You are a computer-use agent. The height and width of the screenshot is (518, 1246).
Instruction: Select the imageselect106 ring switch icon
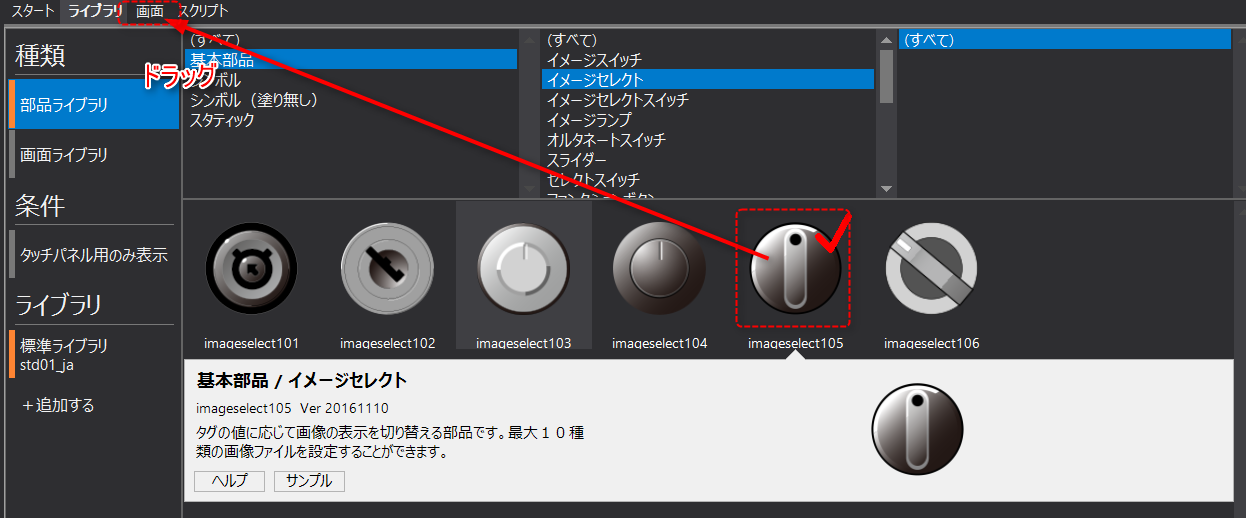click(x=931, y=267)
